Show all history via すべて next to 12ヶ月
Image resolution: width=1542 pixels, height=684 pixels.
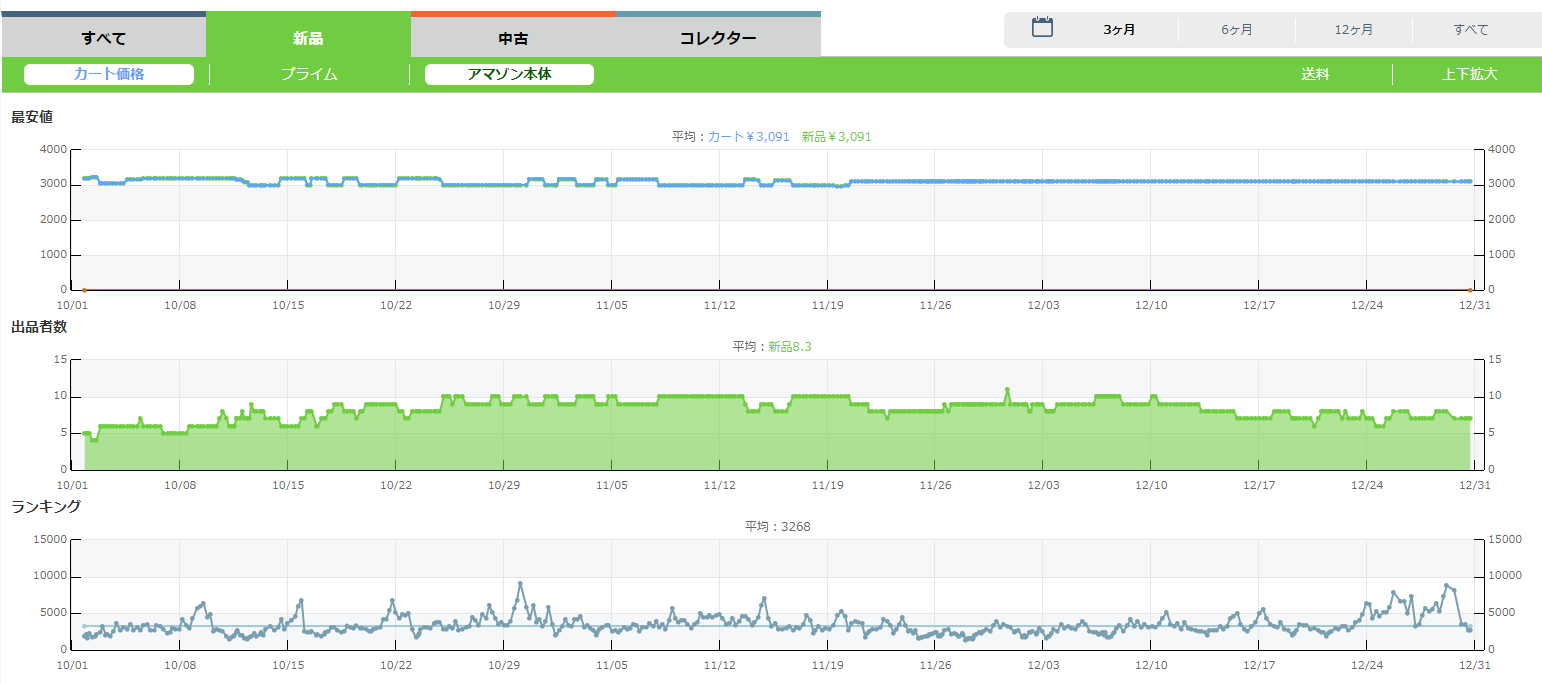click(1470, 30)
